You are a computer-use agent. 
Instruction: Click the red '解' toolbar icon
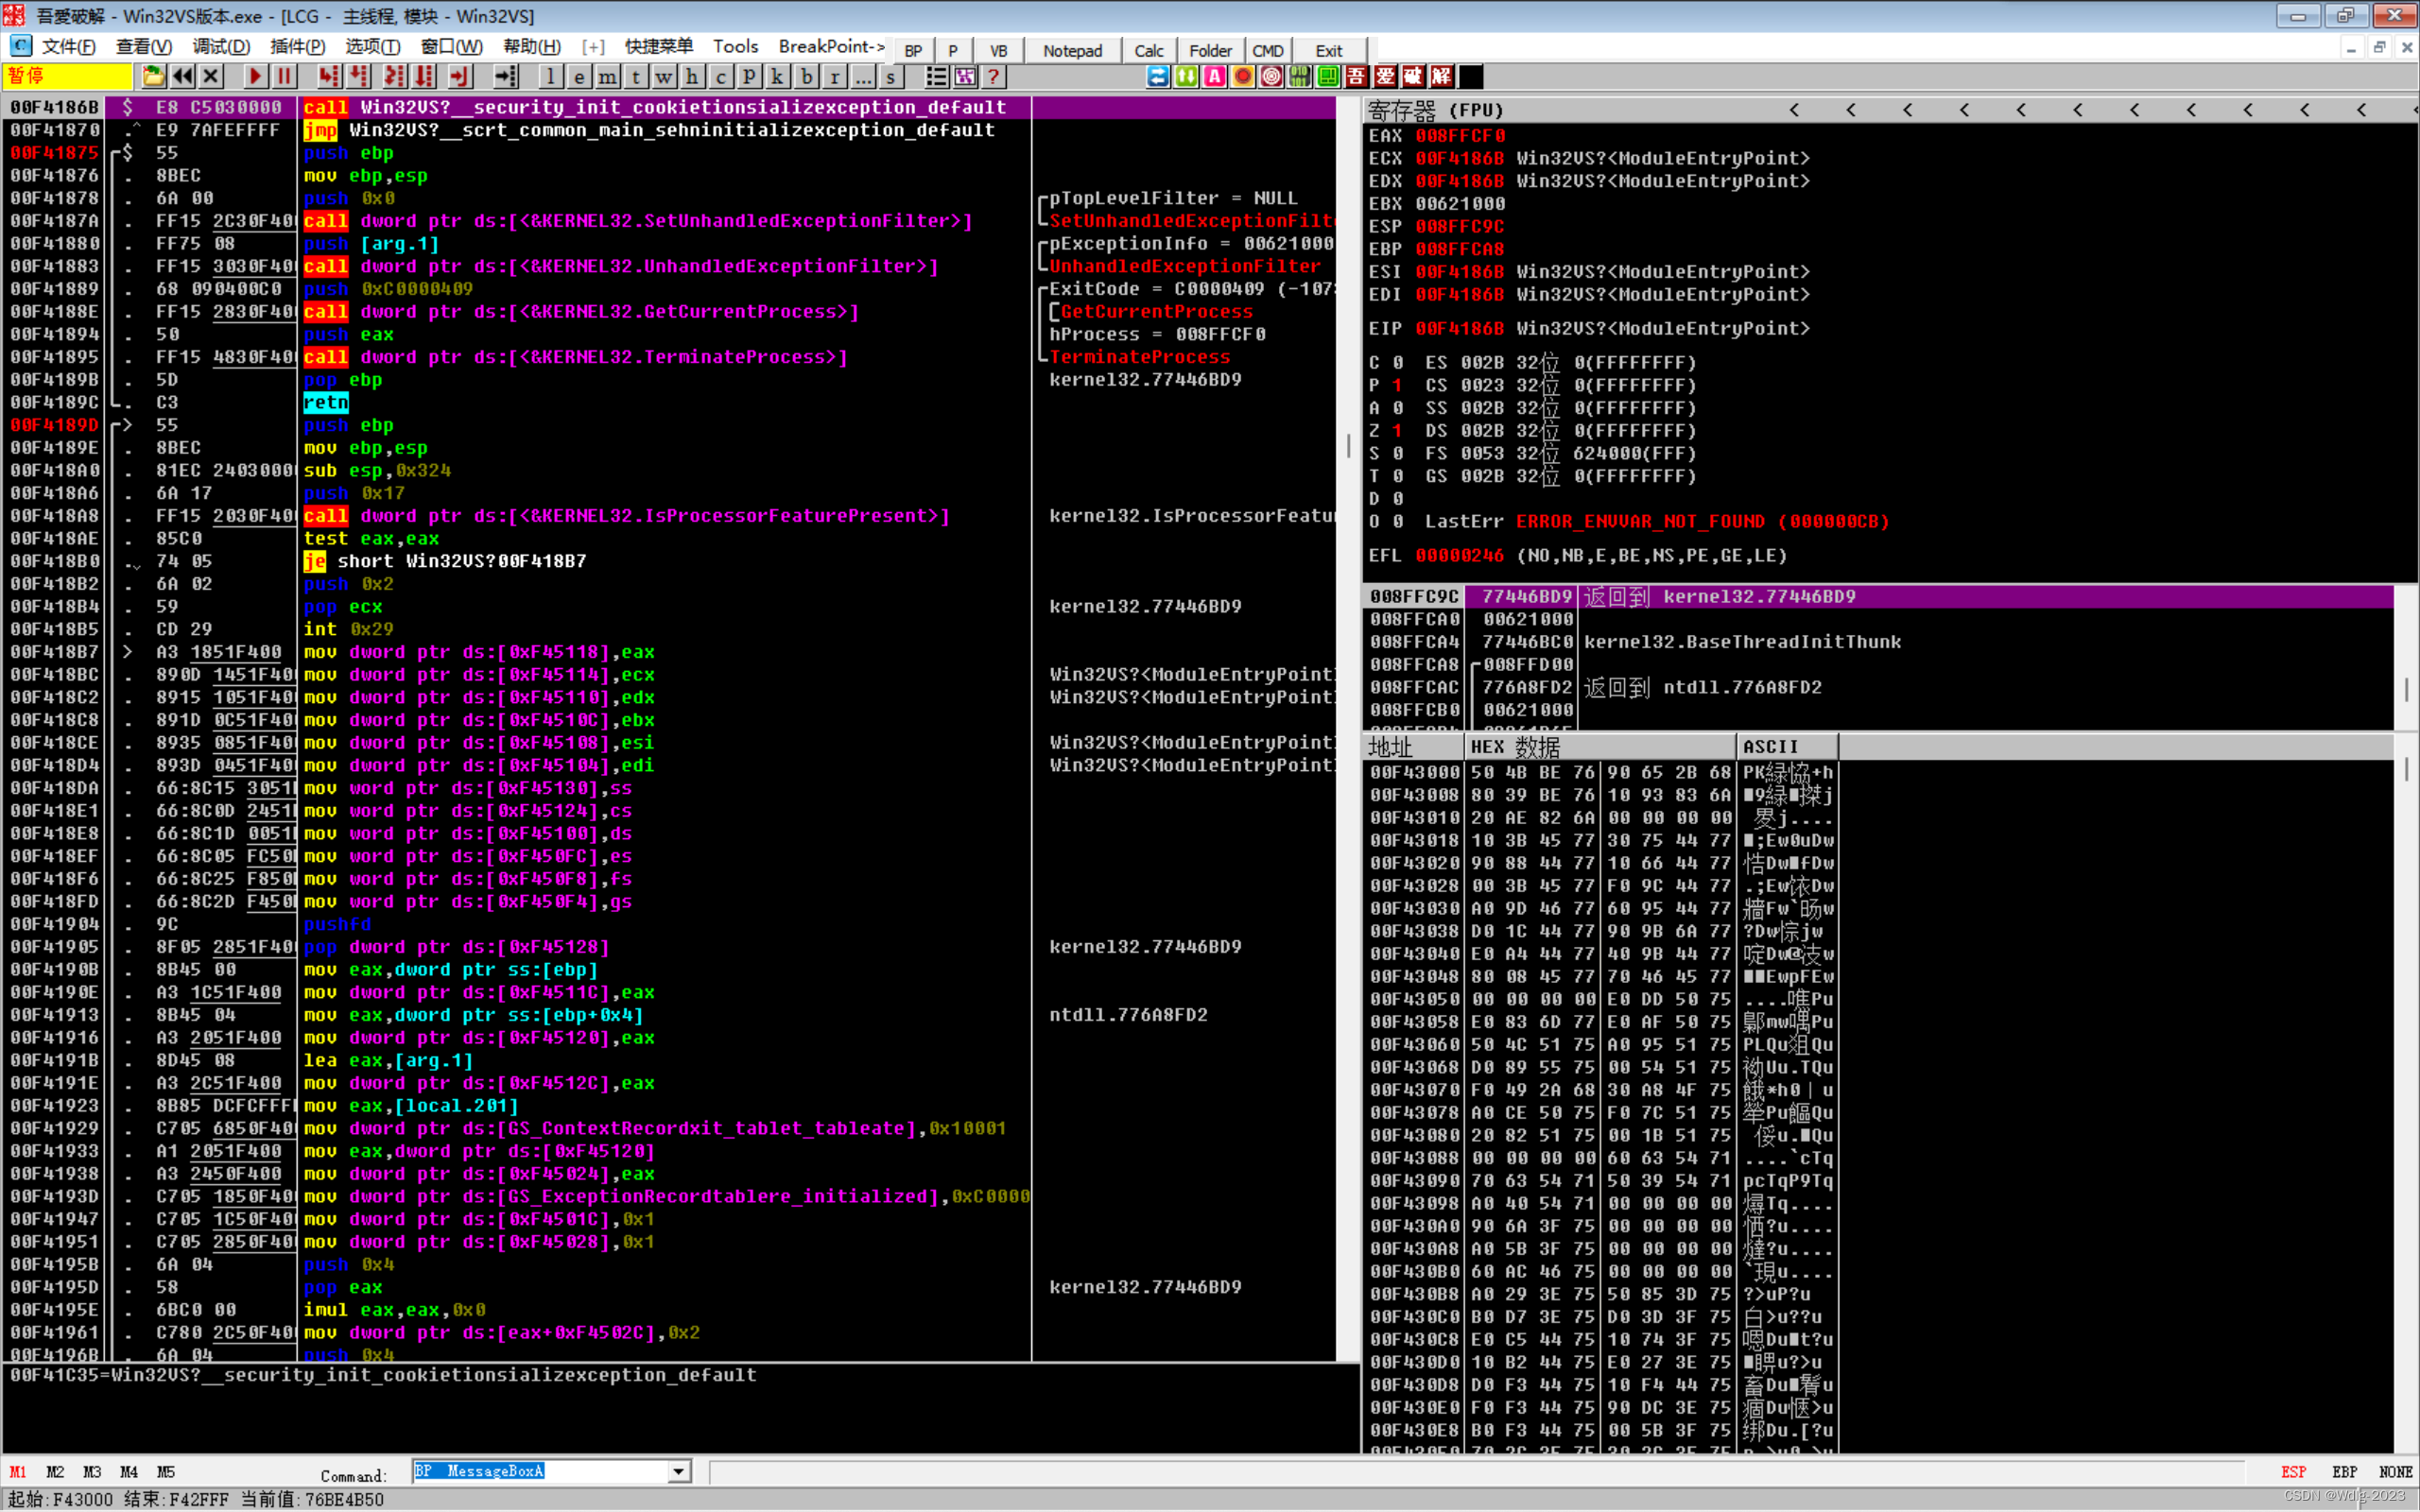1442,76
